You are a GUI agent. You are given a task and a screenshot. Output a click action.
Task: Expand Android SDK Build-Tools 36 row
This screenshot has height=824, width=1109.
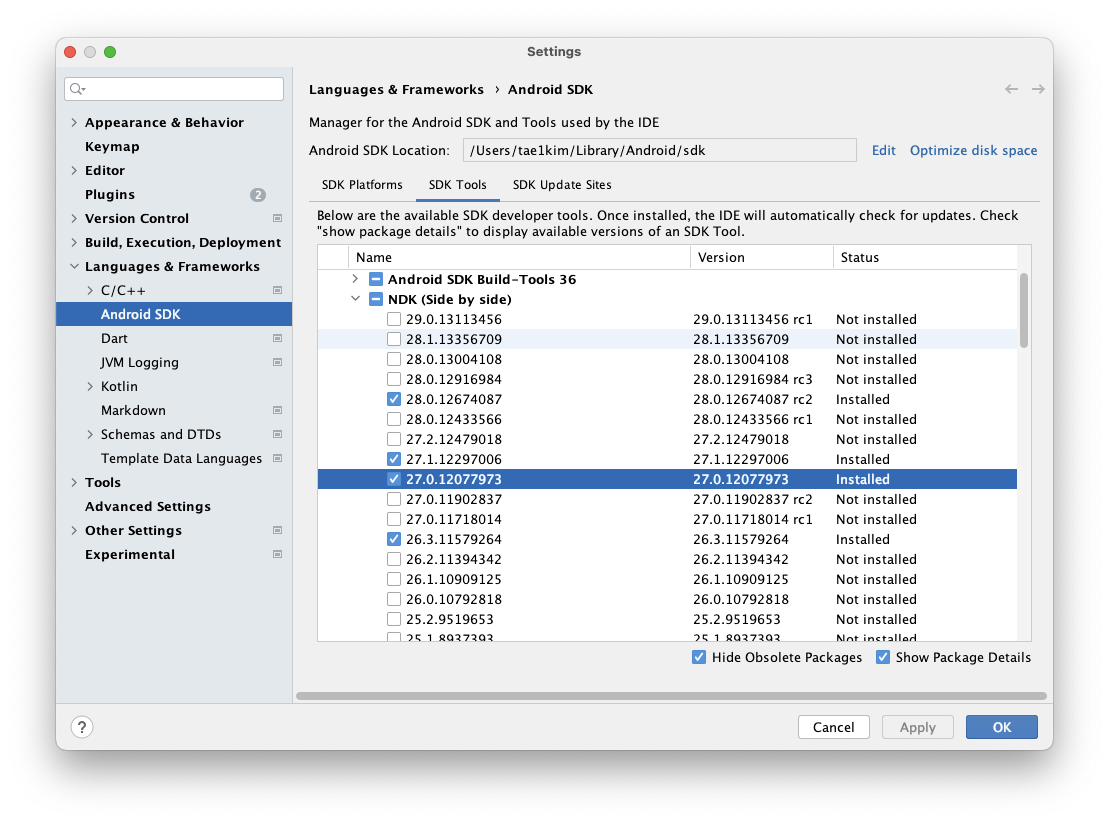355,279
